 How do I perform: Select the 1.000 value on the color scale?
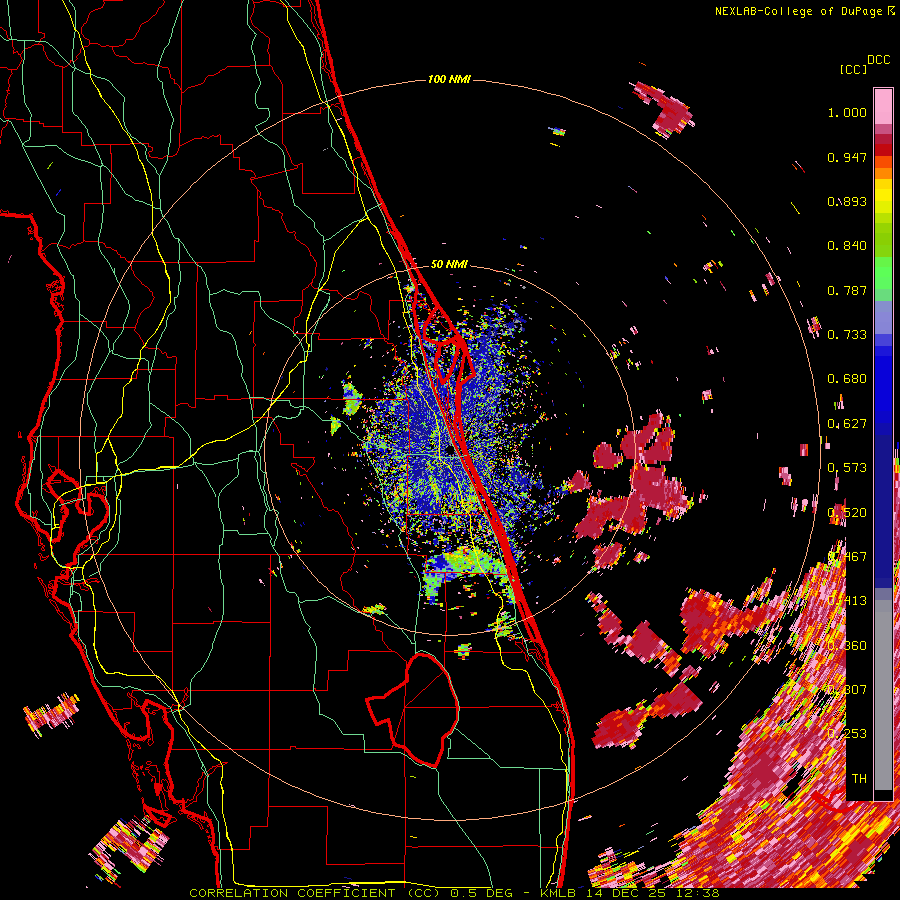(x=847, y=112)
